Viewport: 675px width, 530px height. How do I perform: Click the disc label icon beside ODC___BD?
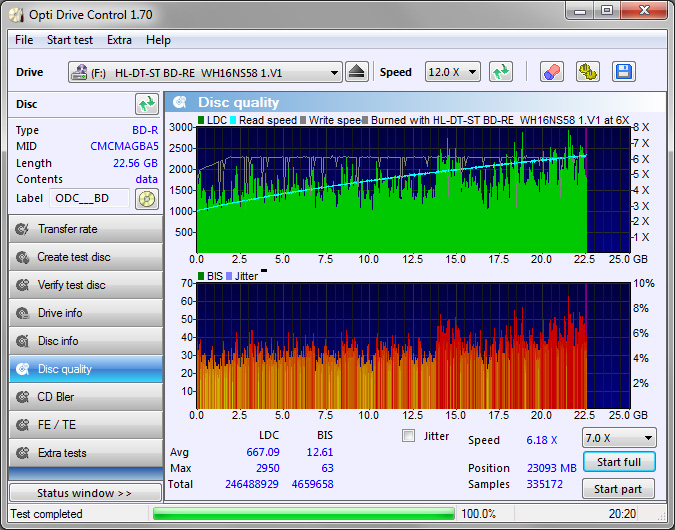[147, 198]
